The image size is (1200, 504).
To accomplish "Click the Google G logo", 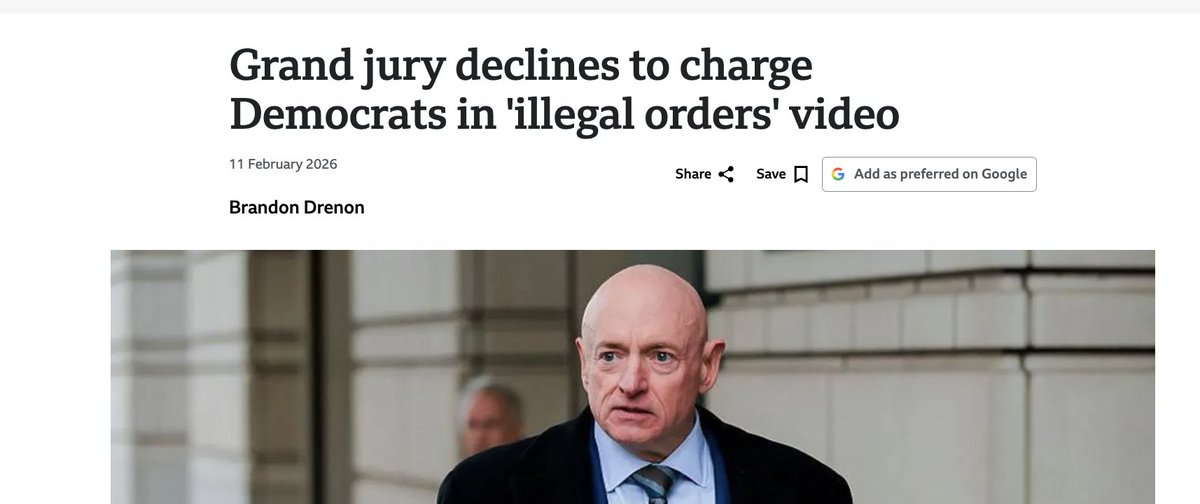I will pos(837,174).
